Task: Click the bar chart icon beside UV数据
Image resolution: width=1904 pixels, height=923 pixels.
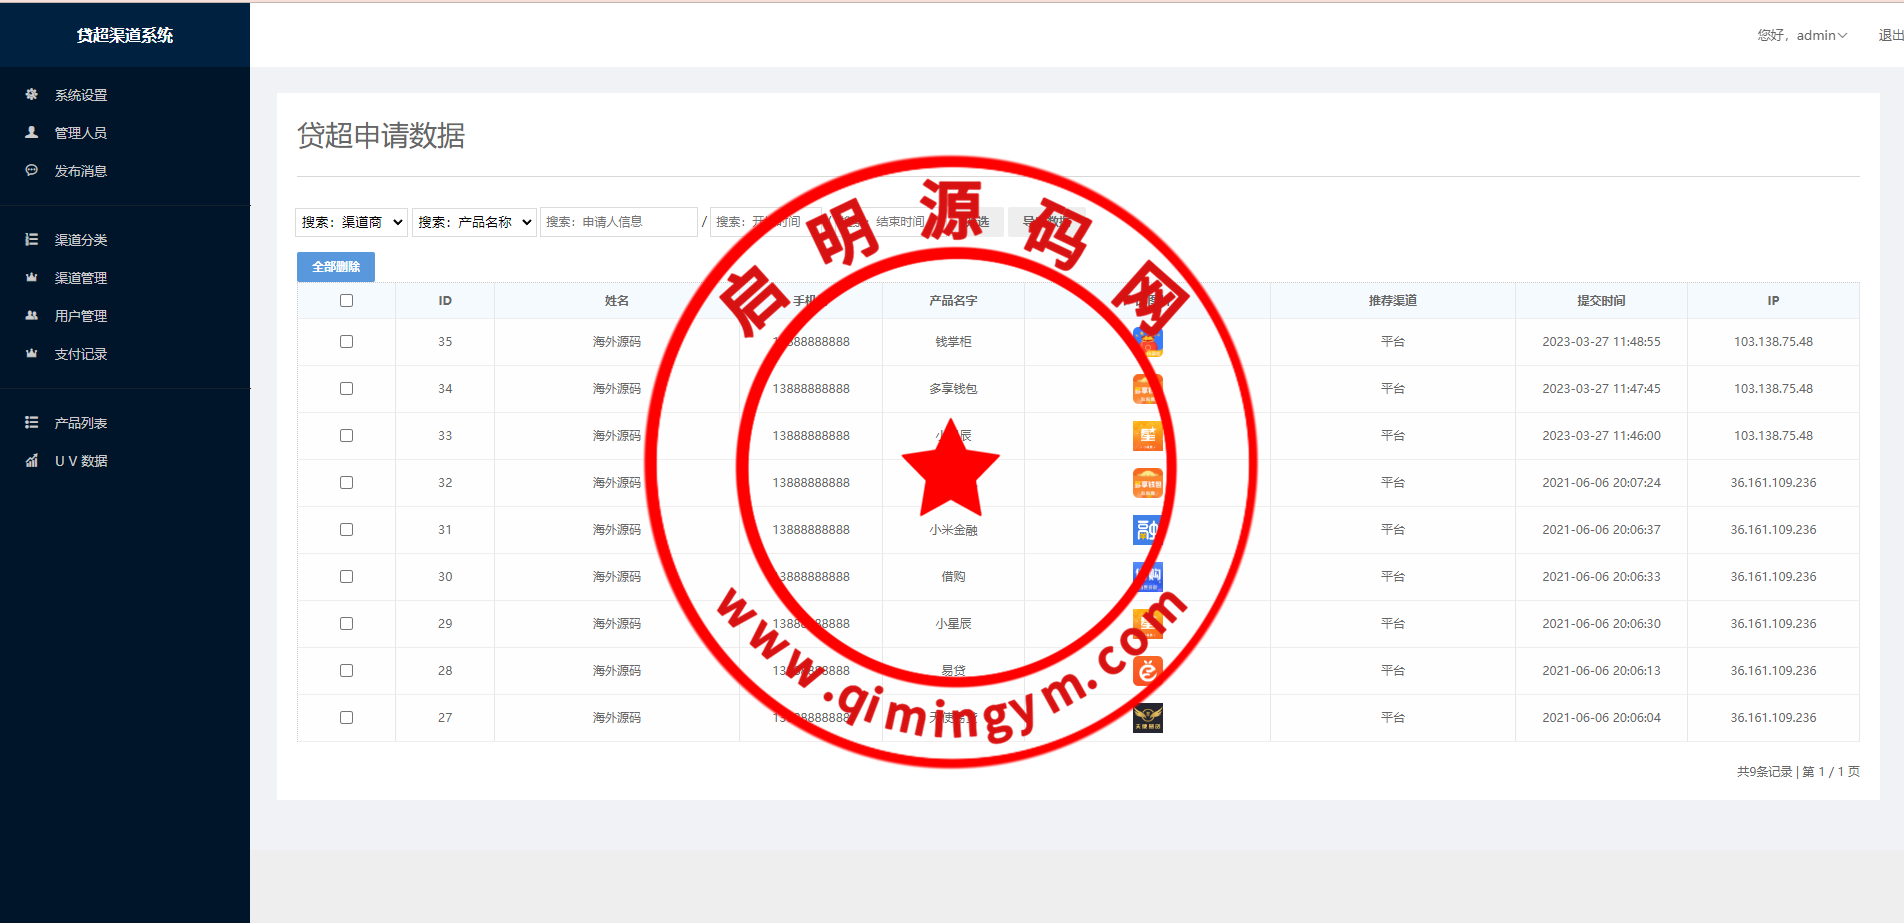Action: (32, 461)
